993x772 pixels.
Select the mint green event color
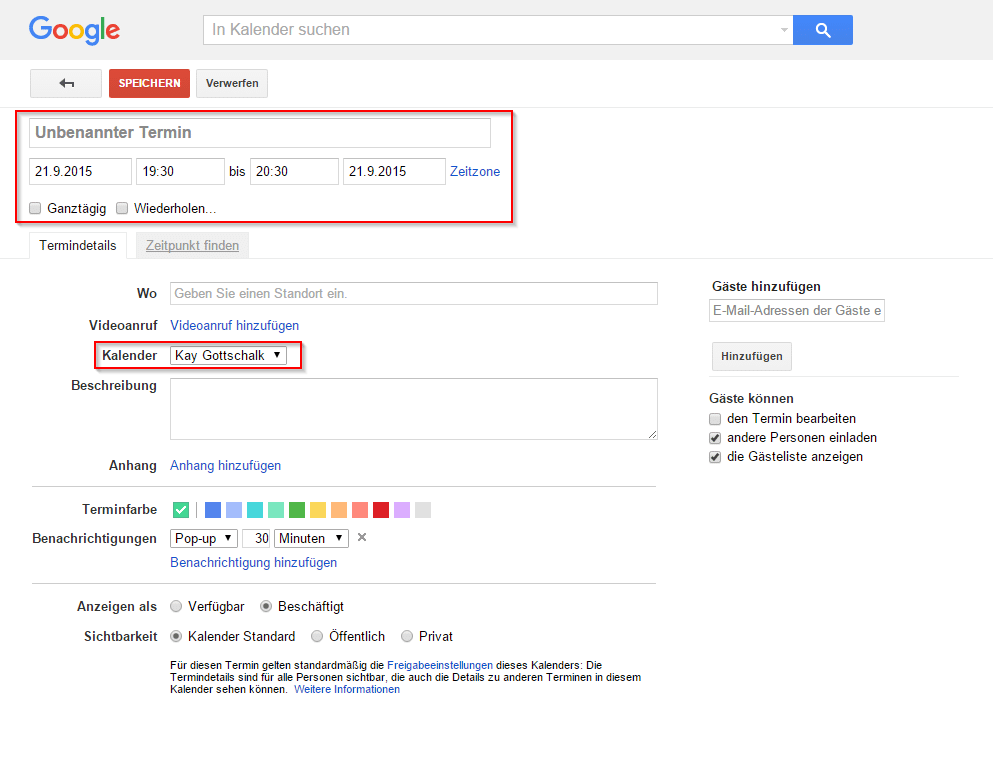275,510
